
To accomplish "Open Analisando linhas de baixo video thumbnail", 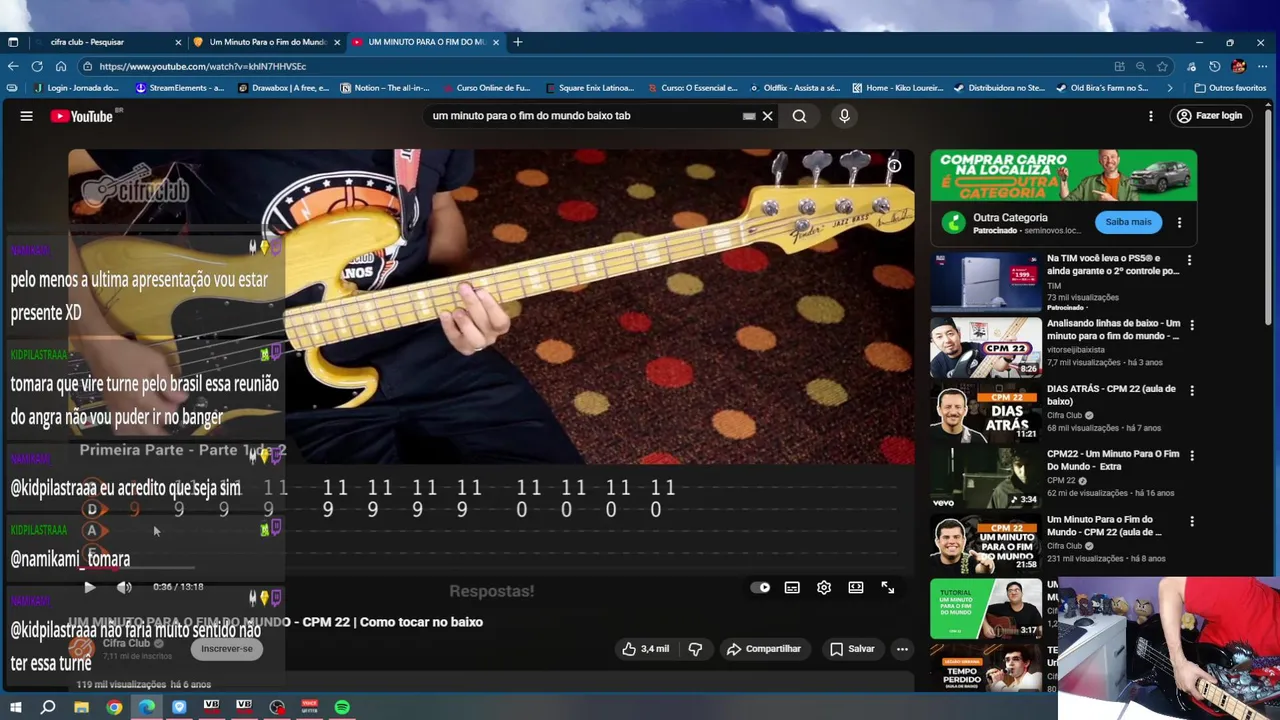I will 986,347.
